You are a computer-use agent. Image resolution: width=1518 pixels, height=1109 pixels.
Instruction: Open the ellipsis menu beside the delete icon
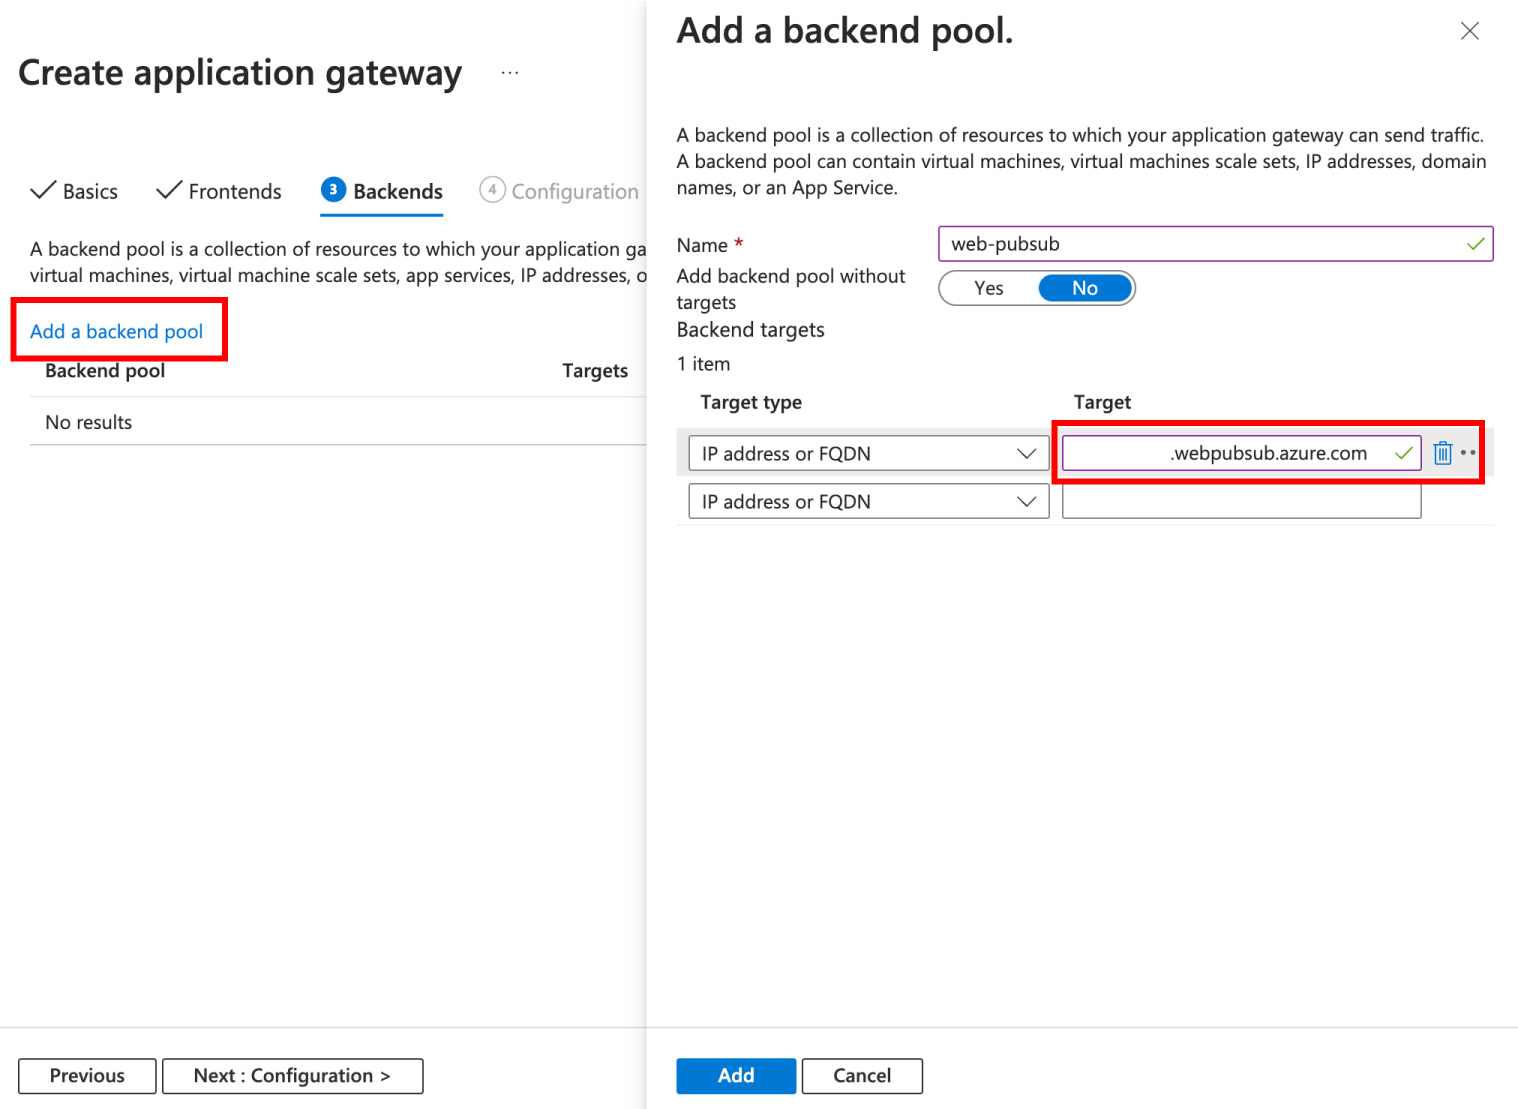pos(1470,453)
